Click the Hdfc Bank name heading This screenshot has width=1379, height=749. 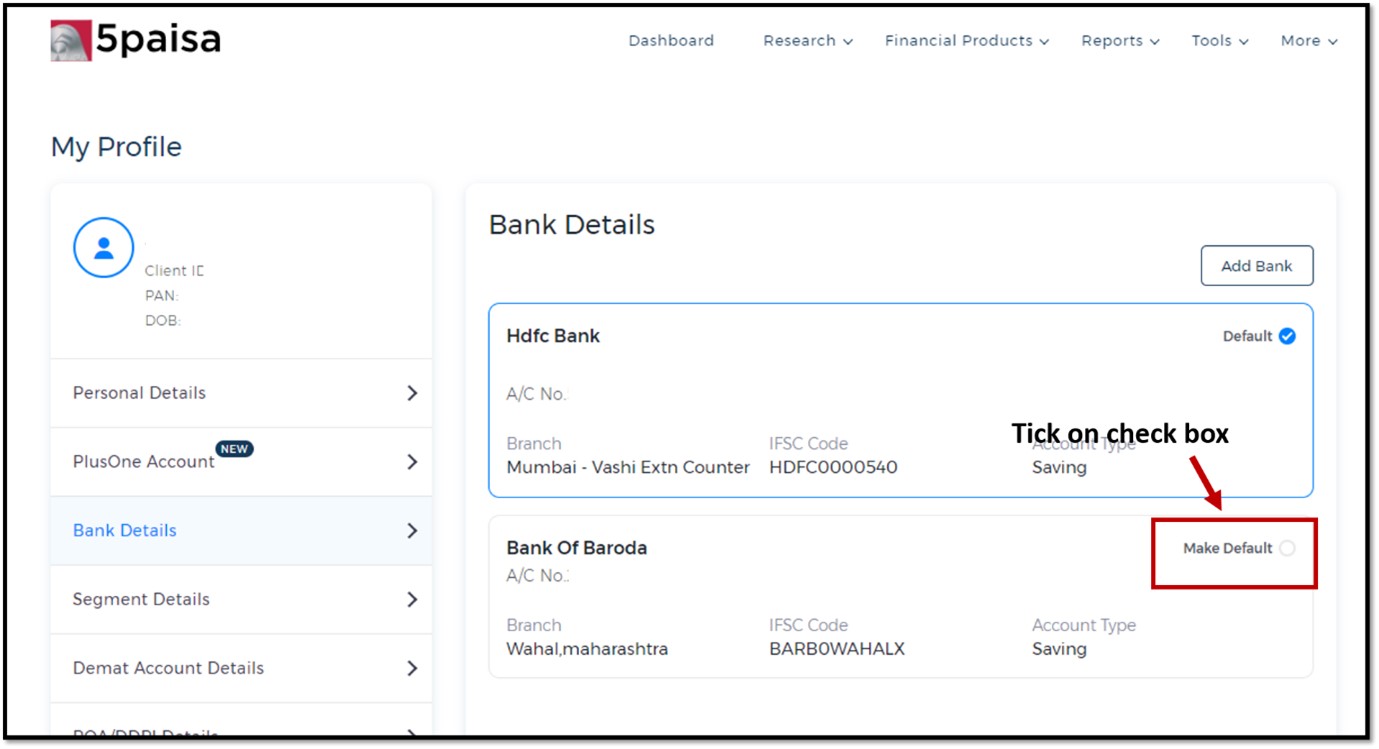click(x=553, y=336)
